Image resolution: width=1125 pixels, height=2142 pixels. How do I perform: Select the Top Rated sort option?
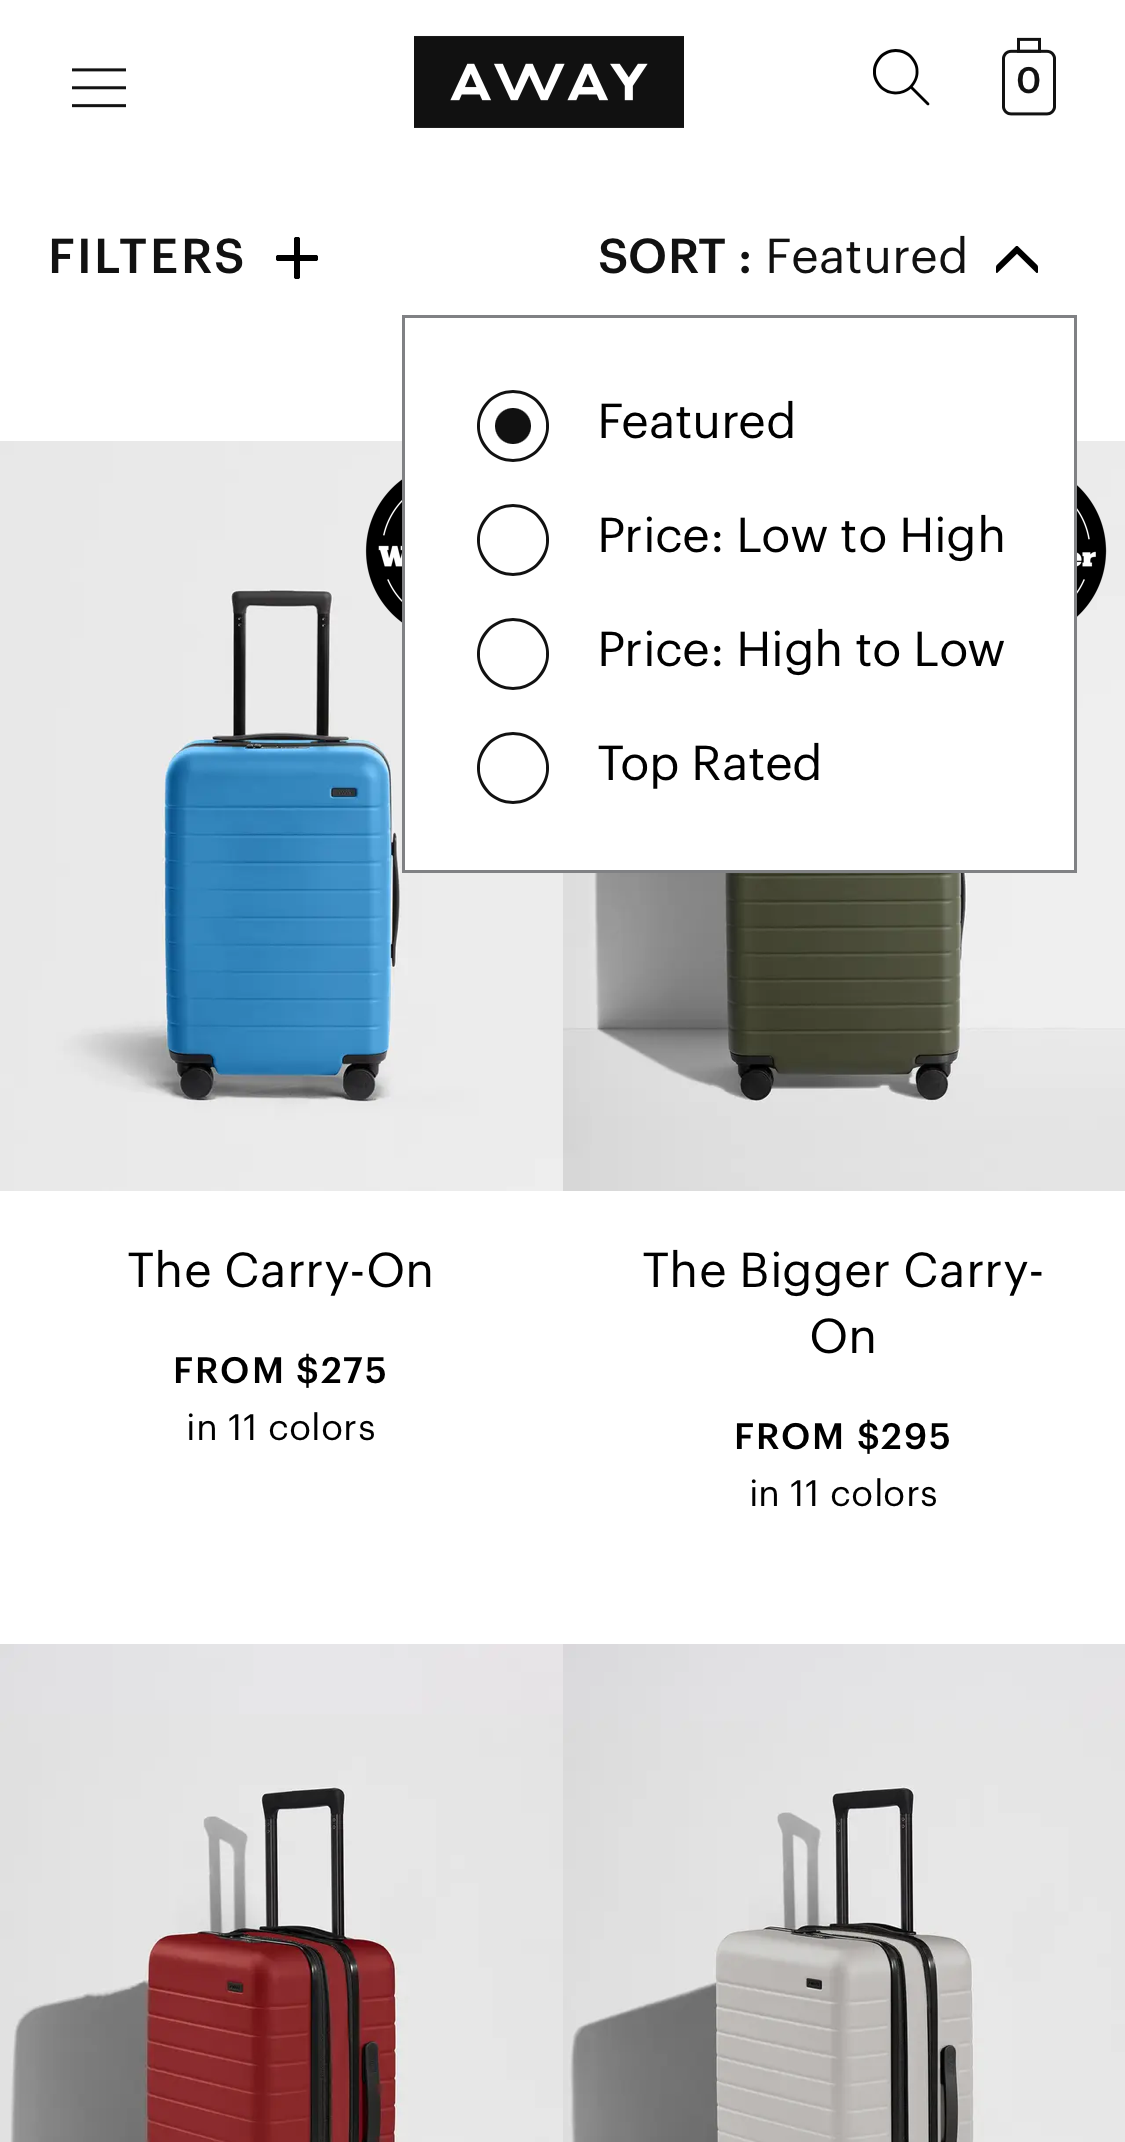(513, 768)
